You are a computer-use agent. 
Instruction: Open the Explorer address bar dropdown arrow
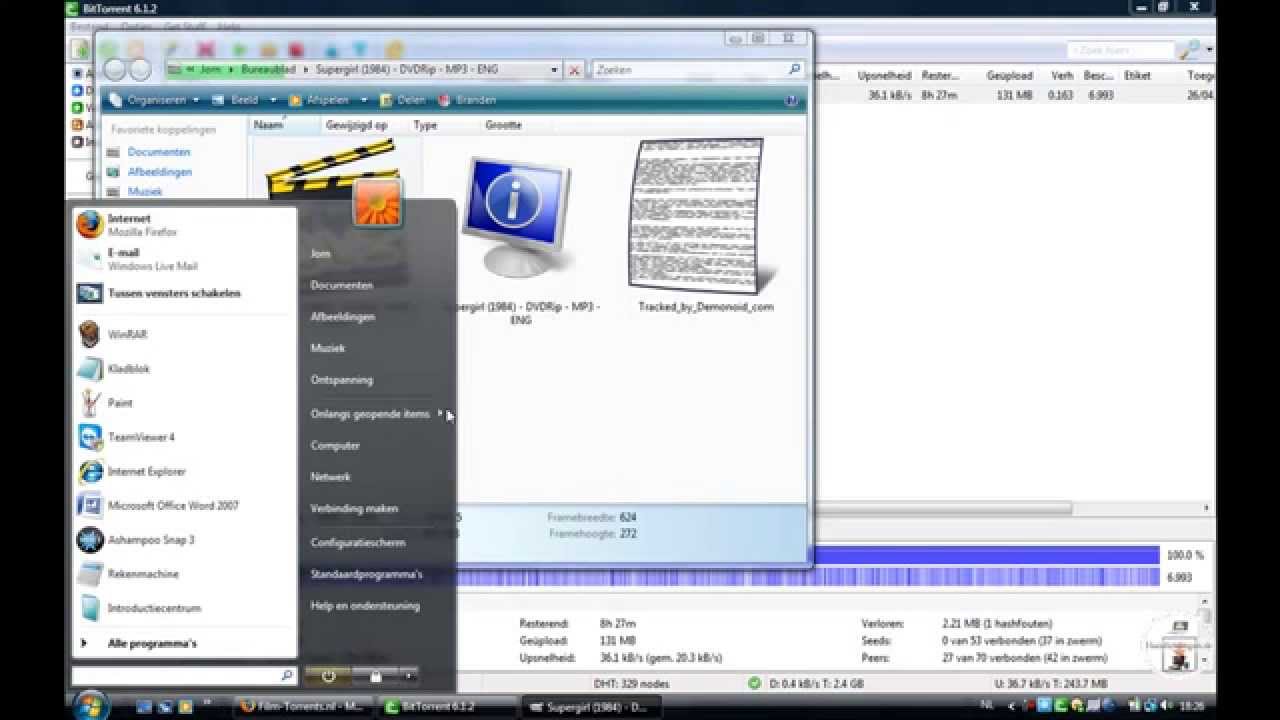(x=554, y=70)
